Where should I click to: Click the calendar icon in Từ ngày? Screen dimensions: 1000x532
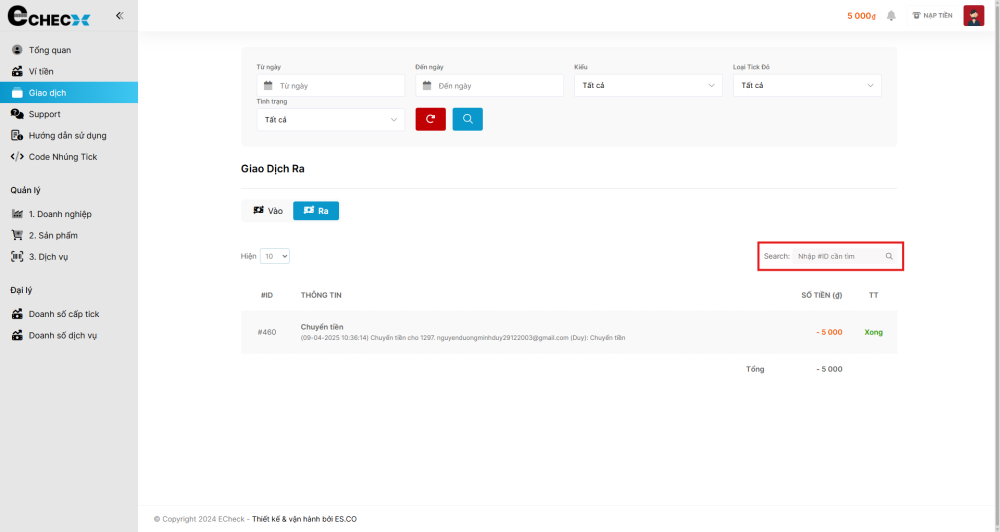point(268,86)
